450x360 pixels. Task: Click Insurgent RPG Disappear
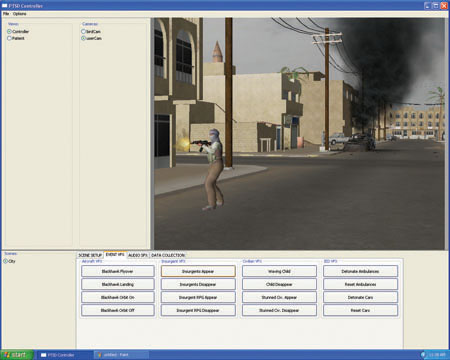point(198,310)
